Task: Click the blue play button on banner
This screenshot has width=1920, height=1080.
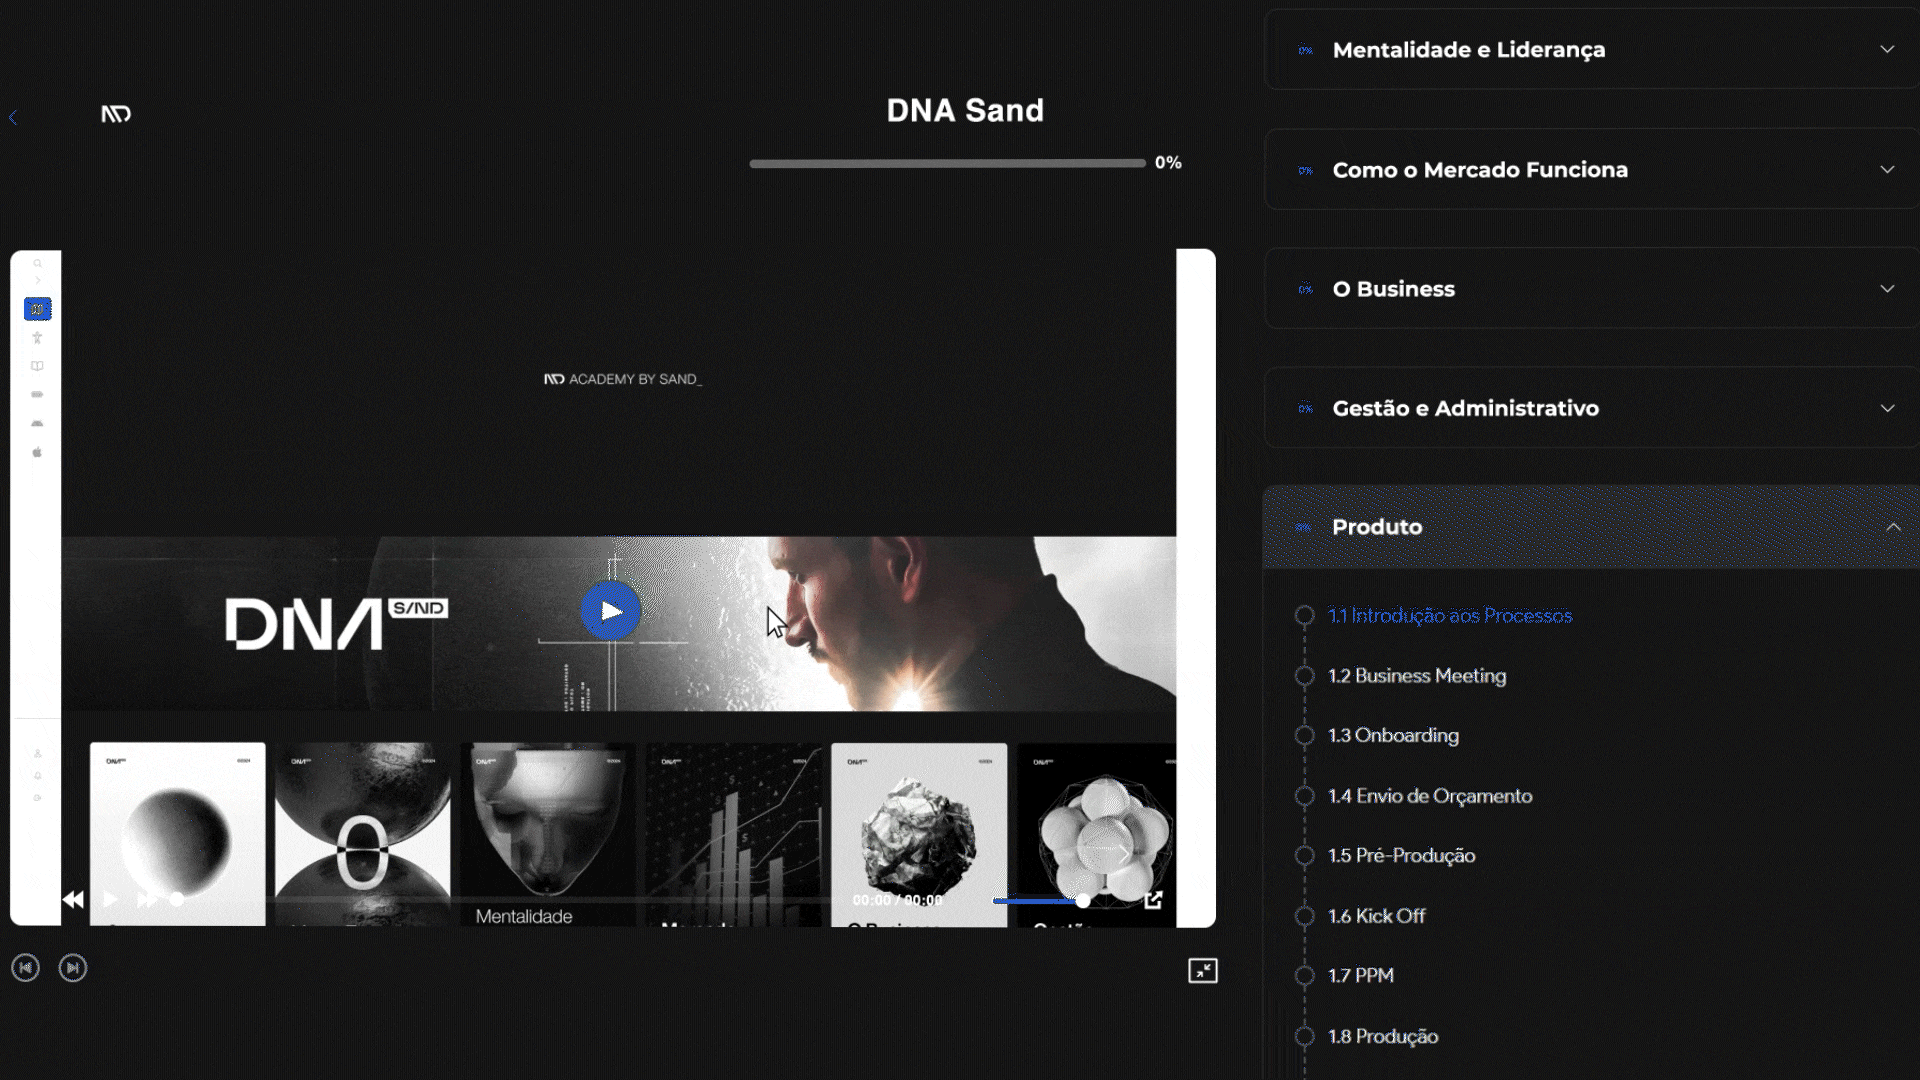Action: (x=611, y=611)
